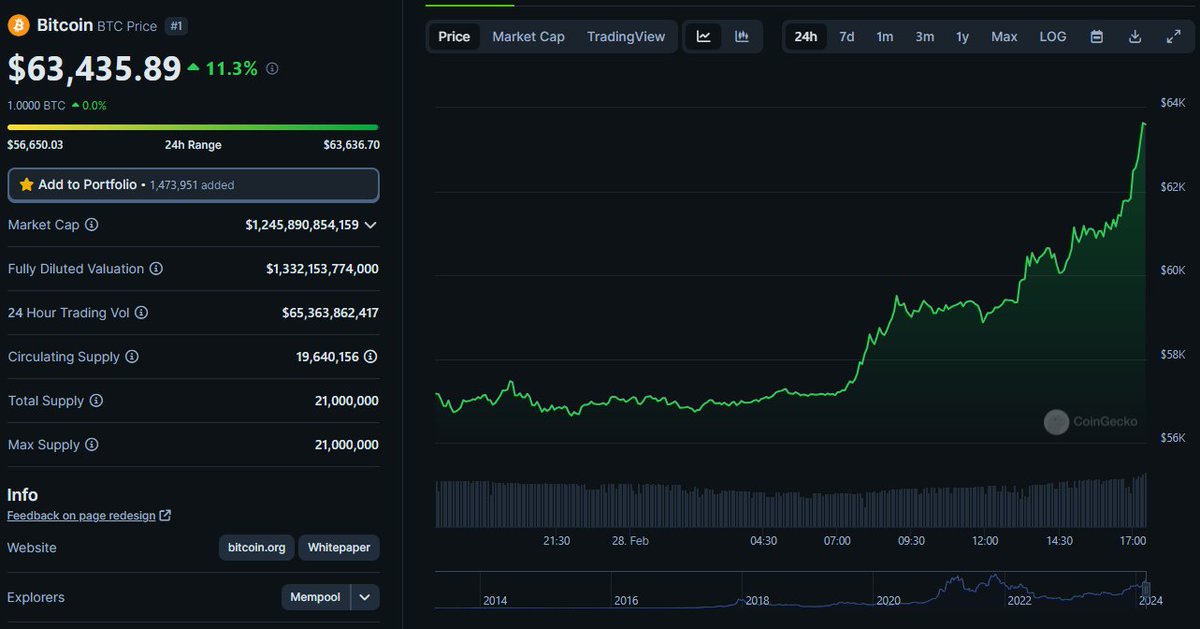Set chart range to 24h

[x=805, y=37]
